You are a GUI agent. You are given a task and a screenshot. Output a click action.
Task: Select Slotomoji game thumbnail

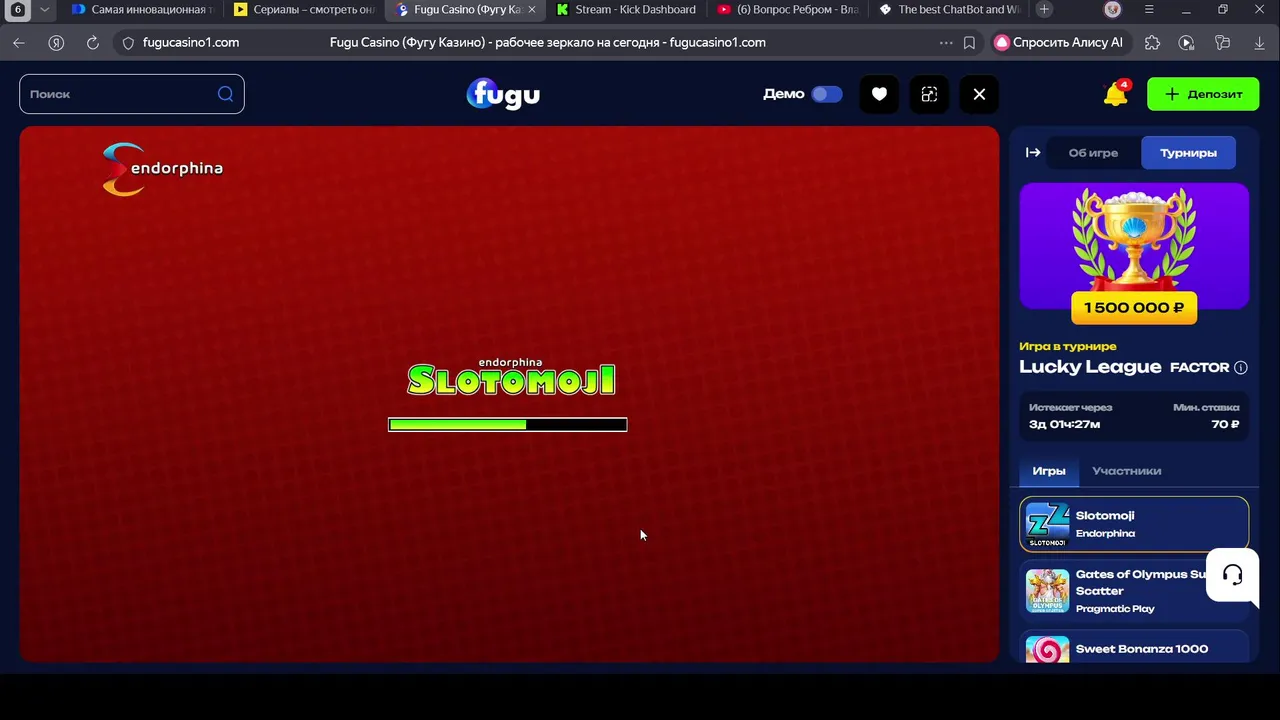(x=1047, y=524)
